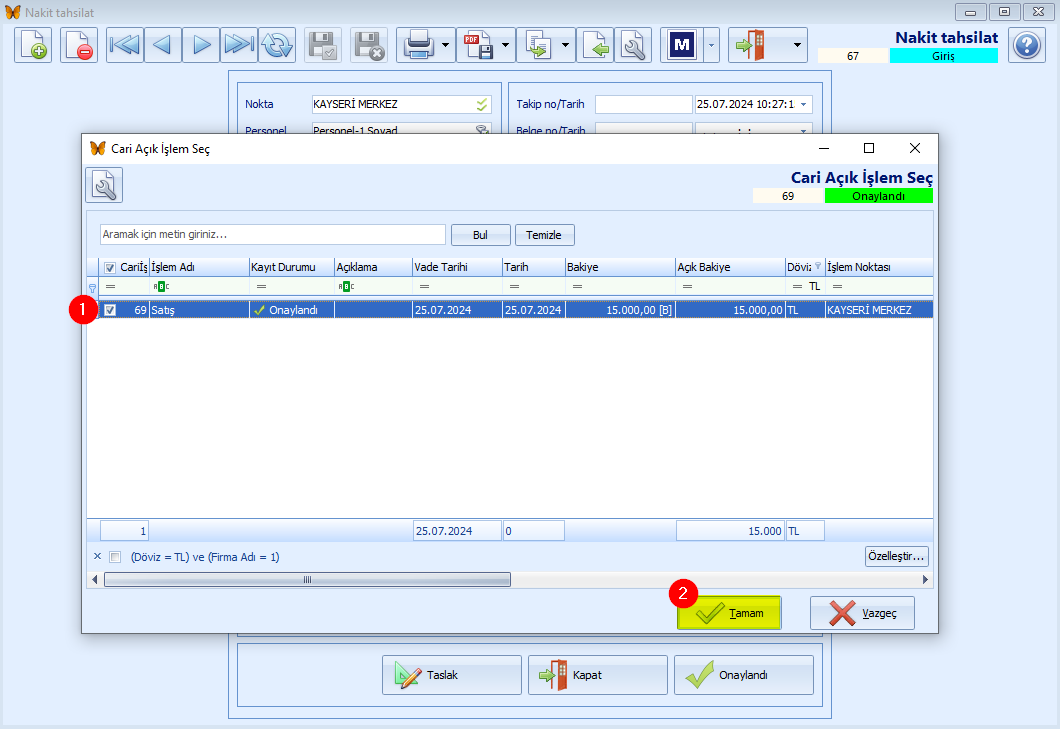Click the search text field in dialog
This screenshot has width=1060, height=729.
point(272,235)
